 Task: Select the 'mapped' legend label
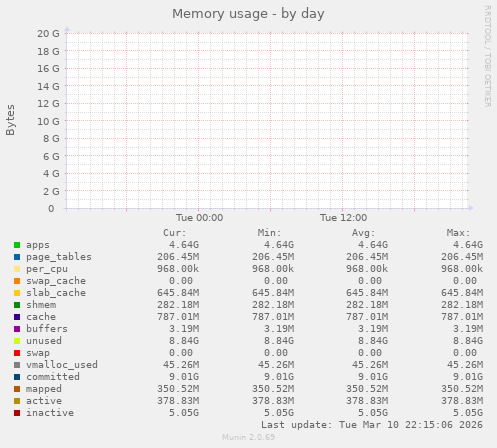coord(44,389)
